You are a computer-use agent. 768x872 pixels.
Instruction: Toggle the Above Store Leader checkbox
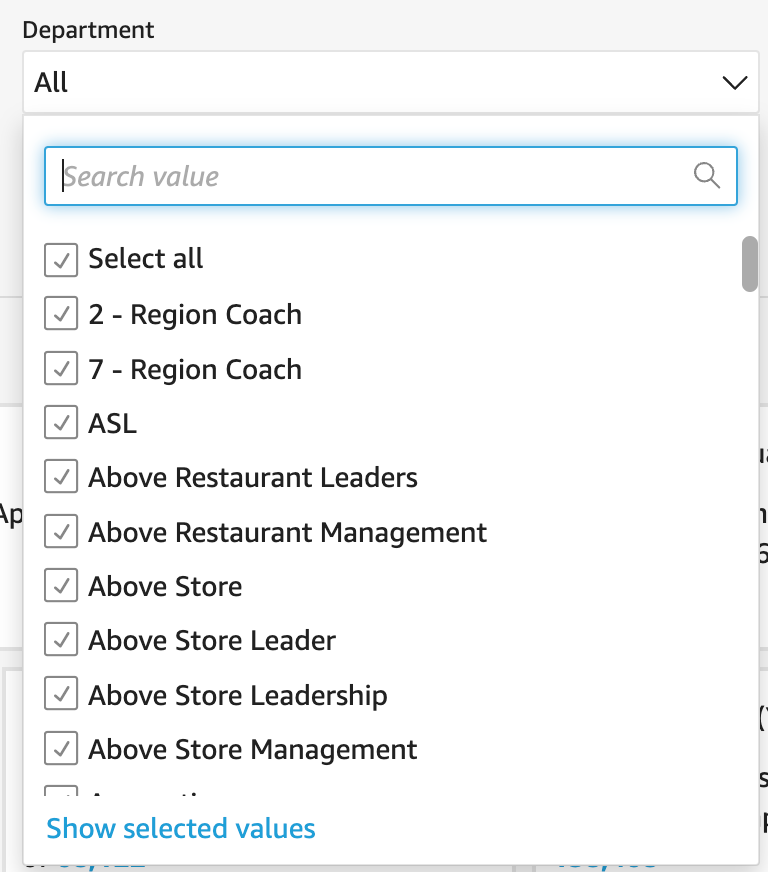[61, 641]
